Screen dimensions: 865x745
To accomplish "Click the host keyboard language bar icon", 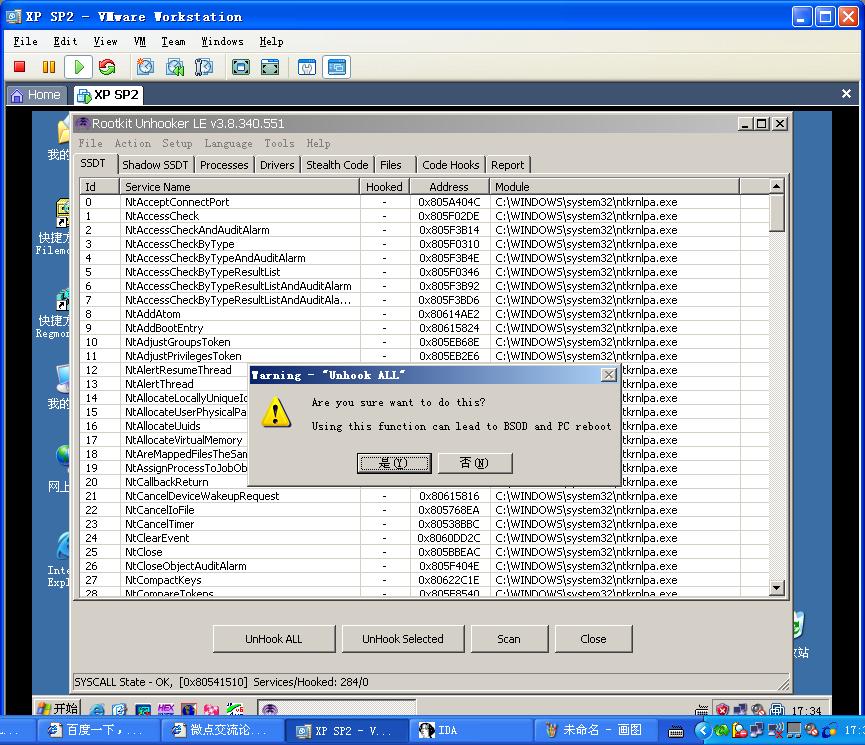I will click(676, 731).
